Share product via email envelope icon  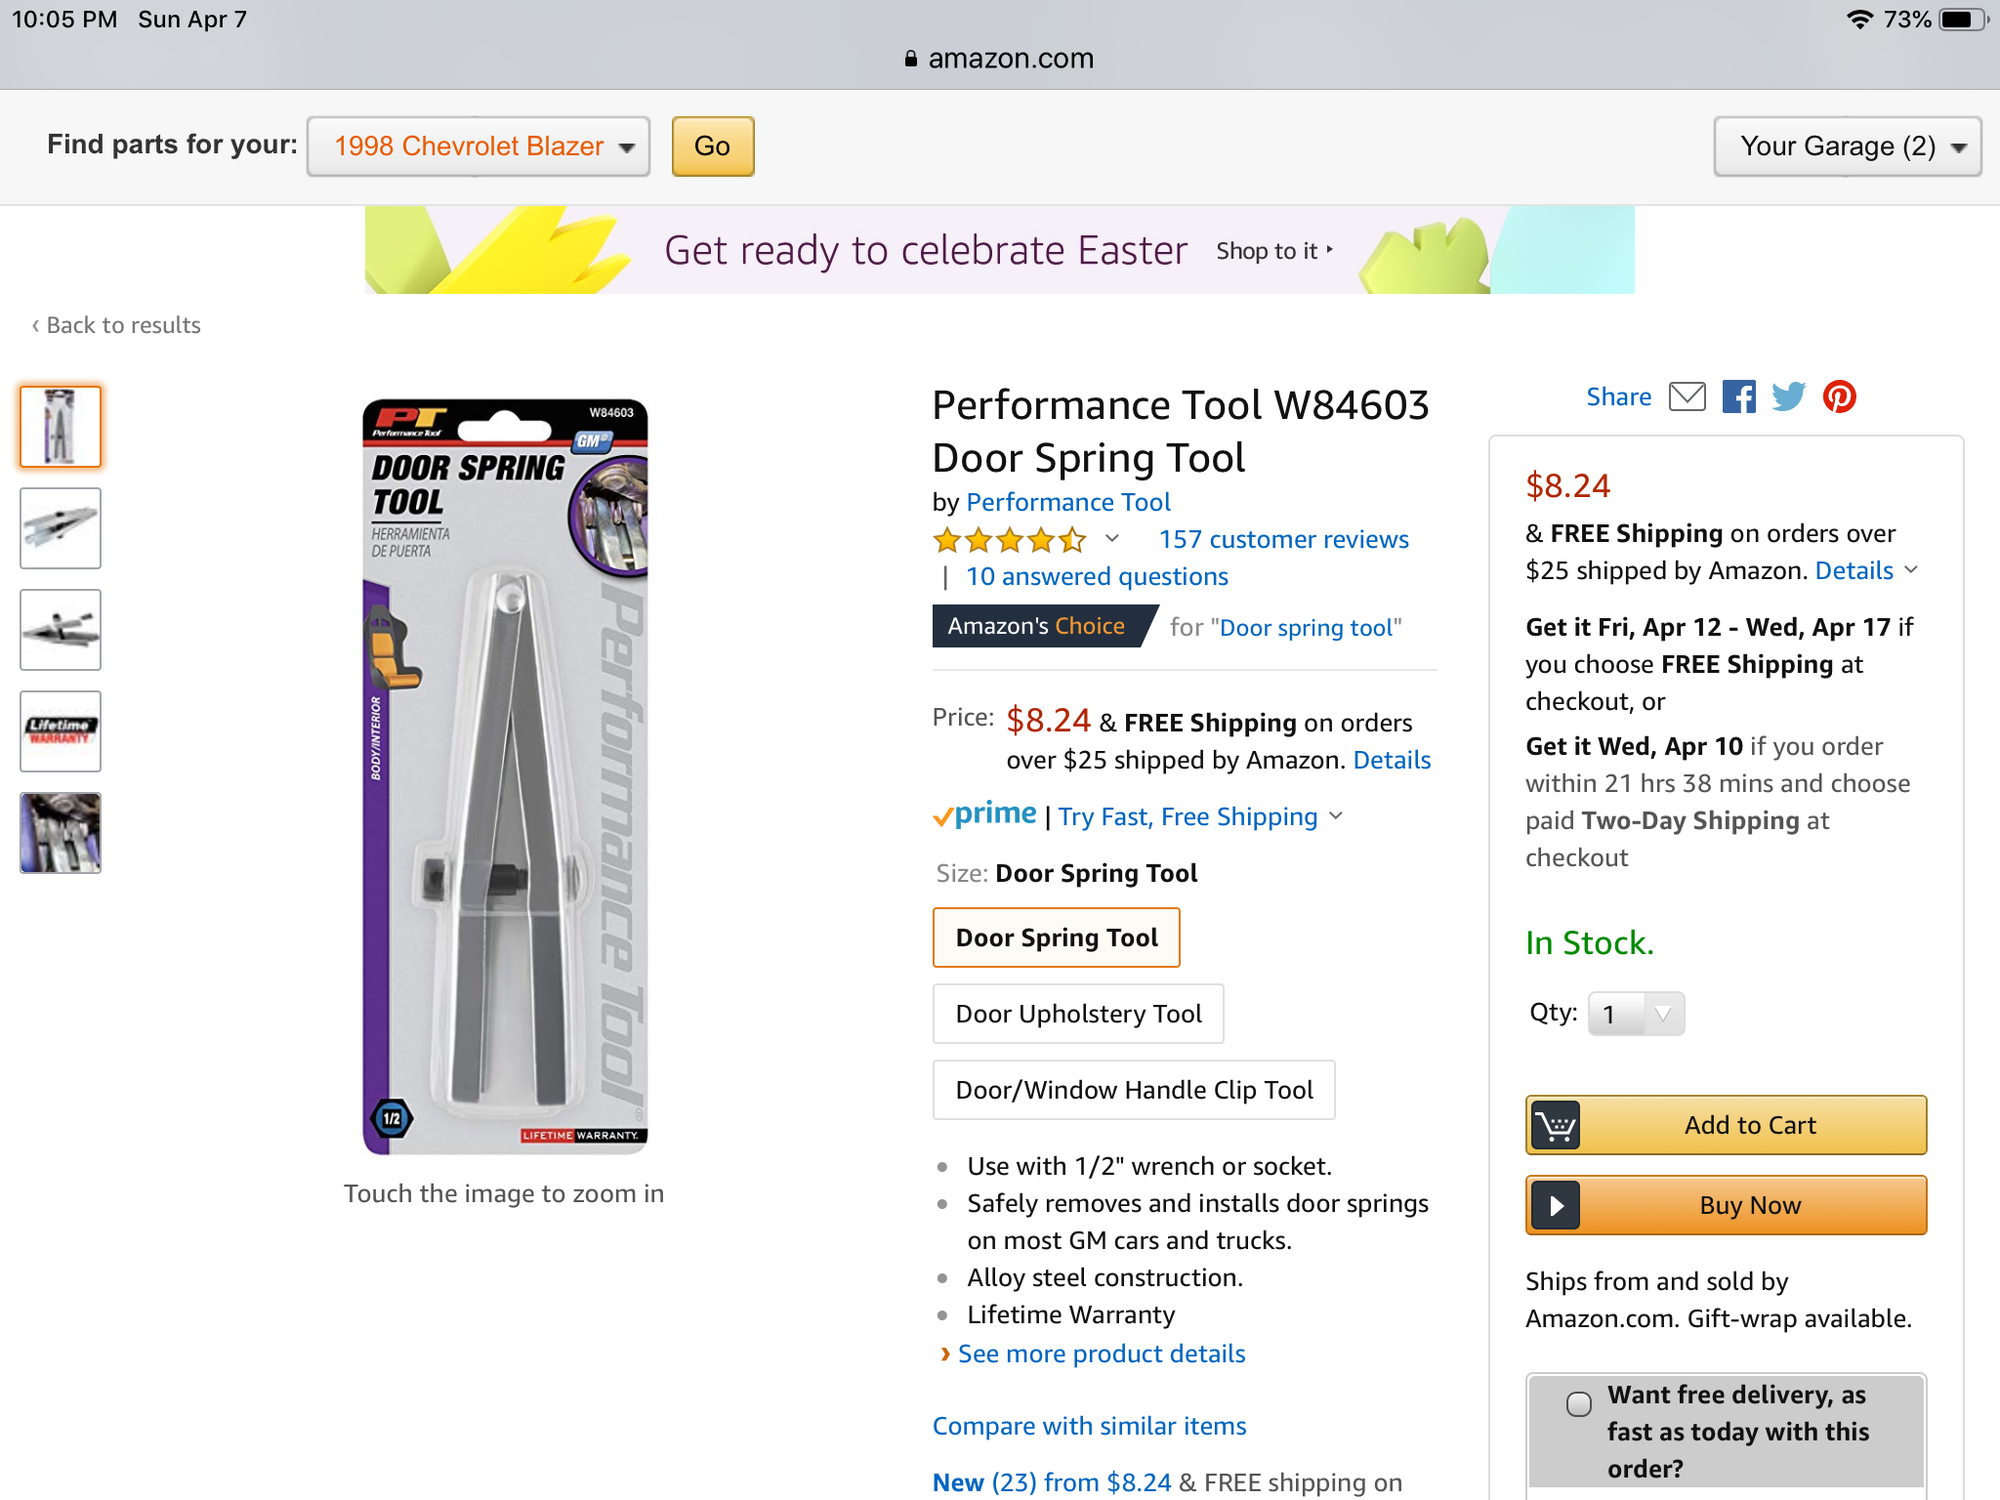coord(1687,397)
